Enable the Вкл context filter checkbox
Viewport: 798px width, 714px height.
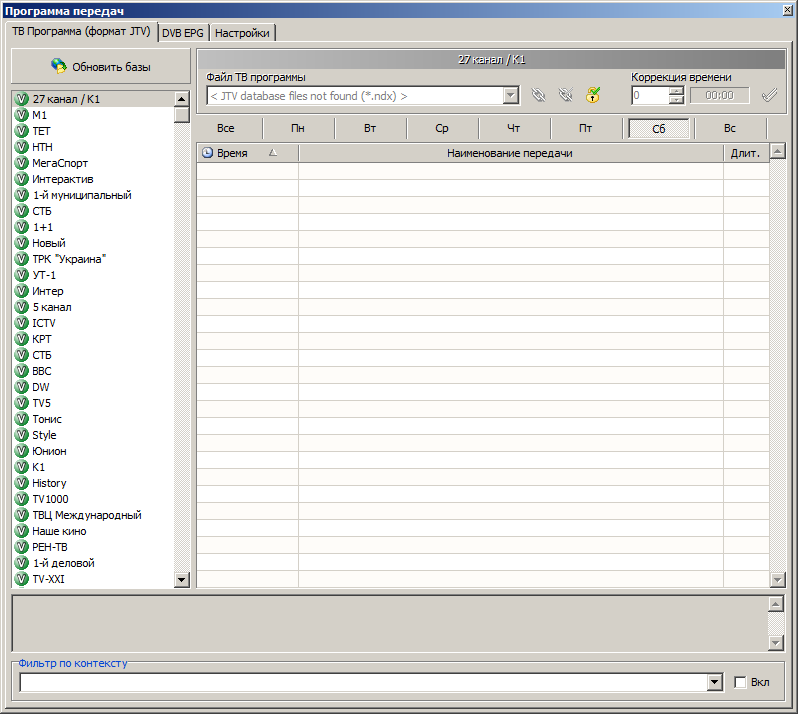[x=741, y=682]
